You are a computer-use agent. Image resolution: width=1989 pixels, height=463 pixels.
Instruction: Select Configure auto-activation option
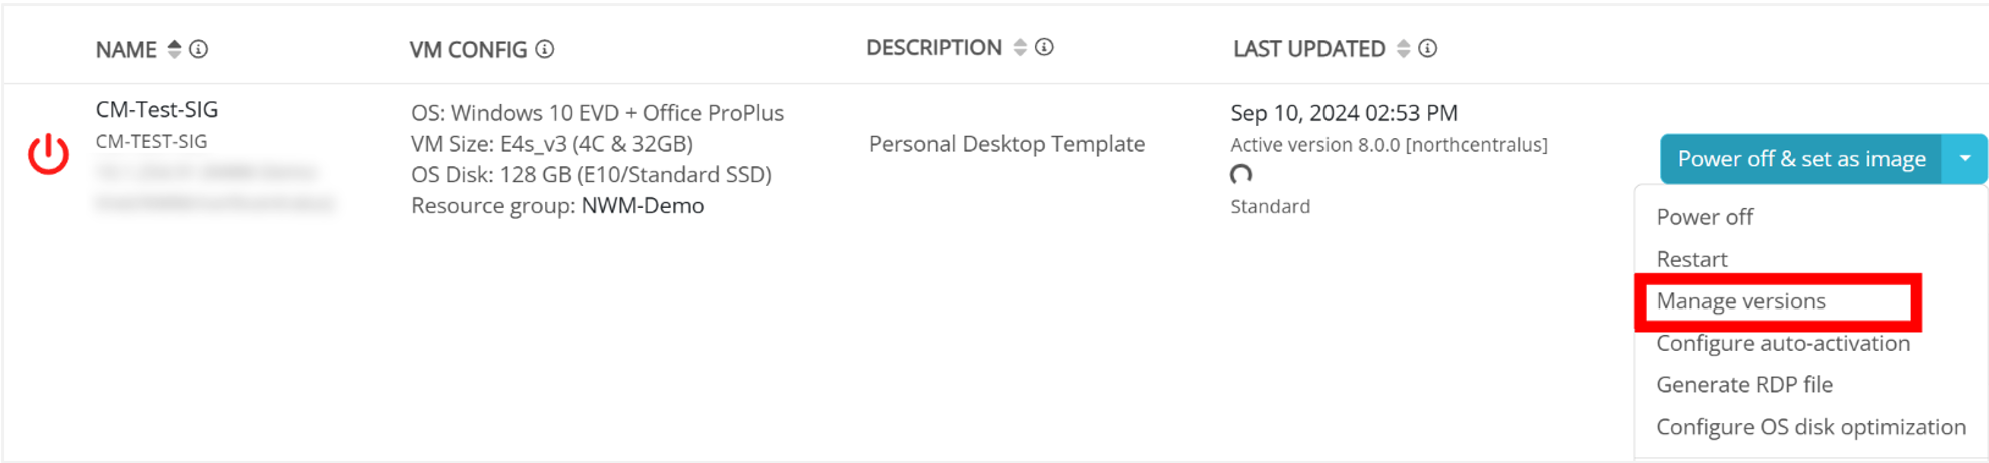point(1782,343)
